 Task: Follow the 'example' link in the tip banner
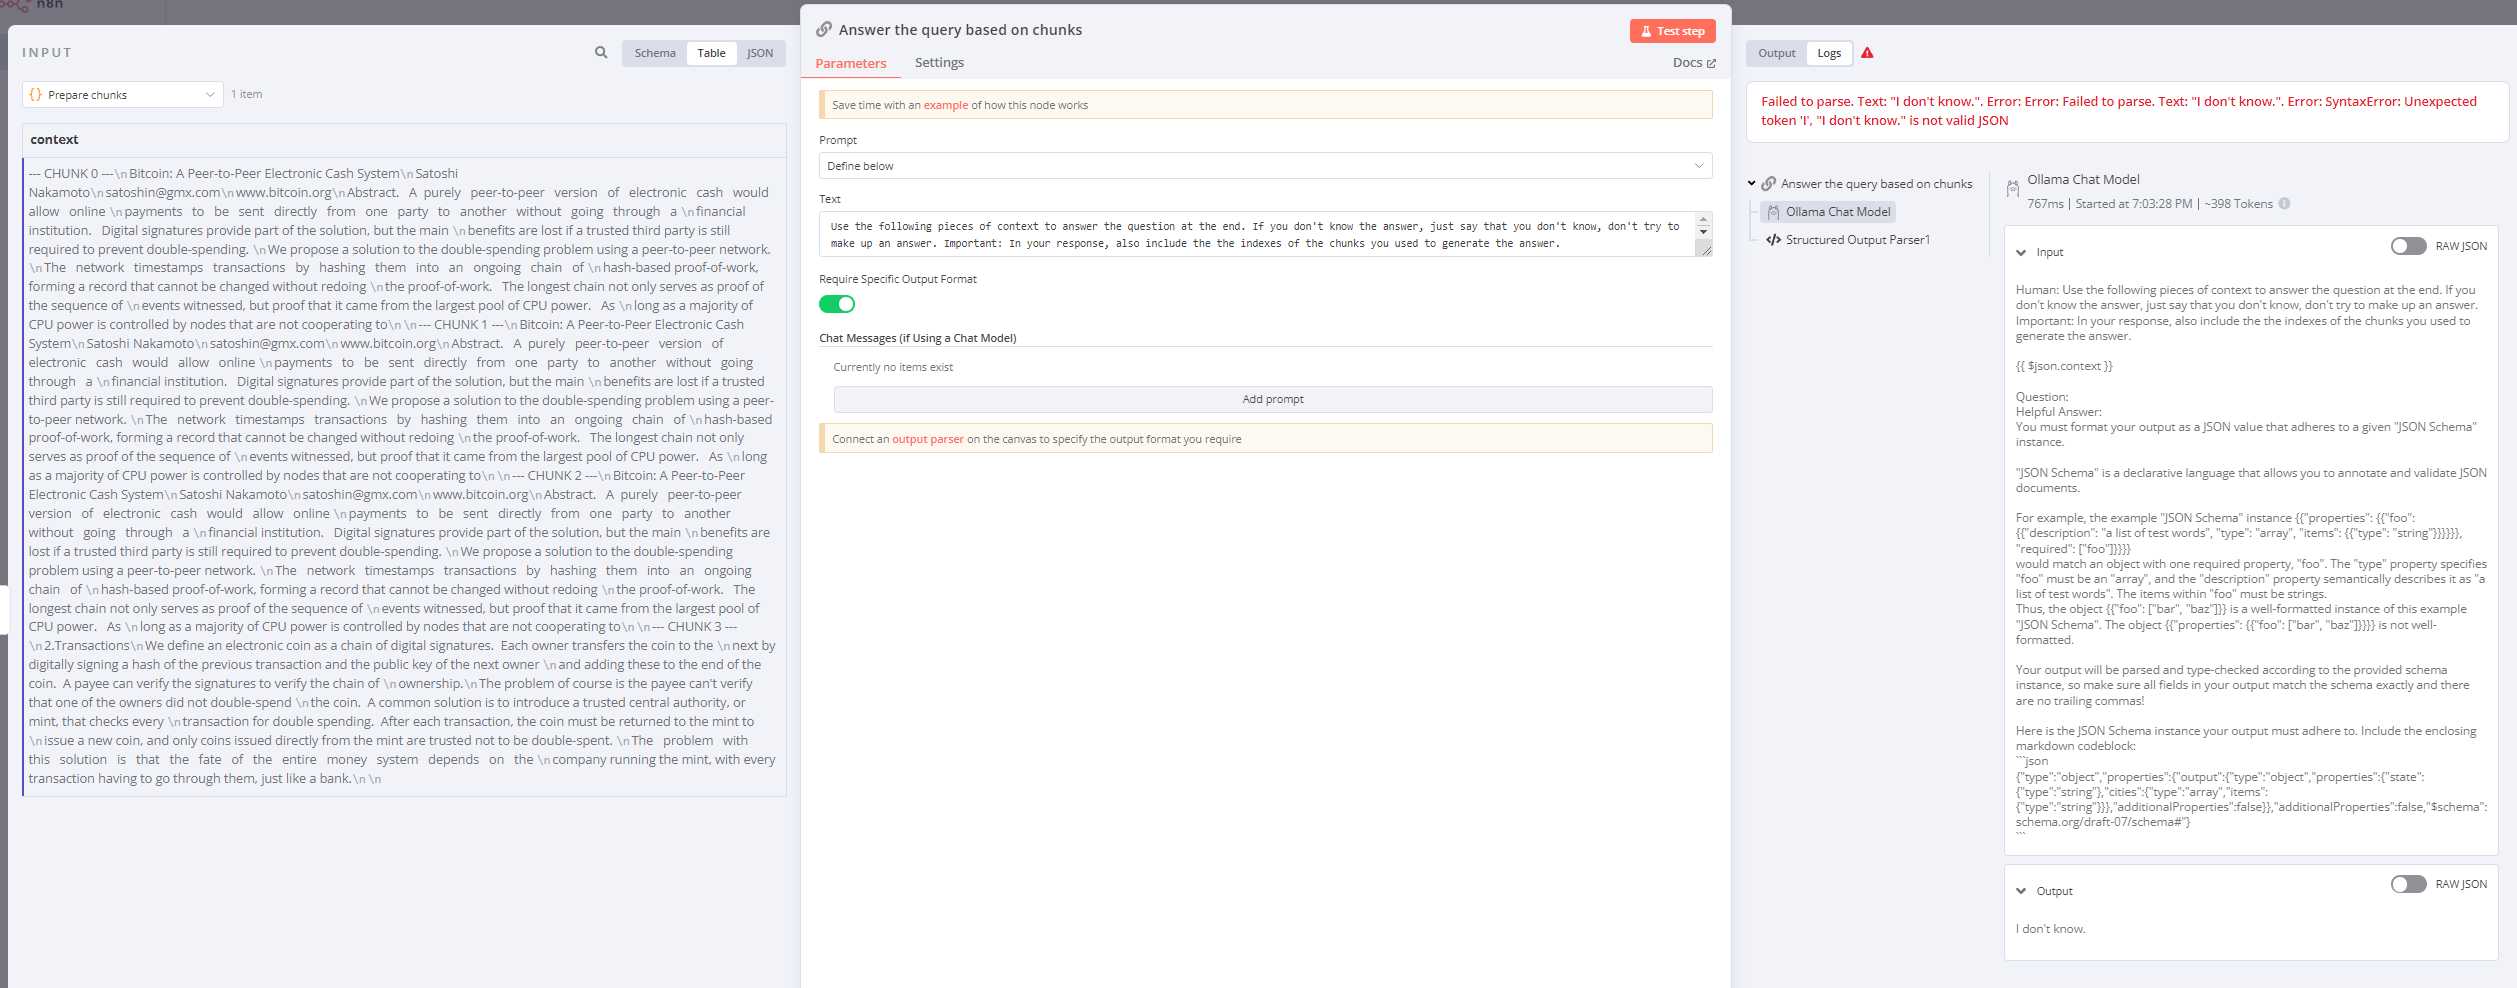945,105
